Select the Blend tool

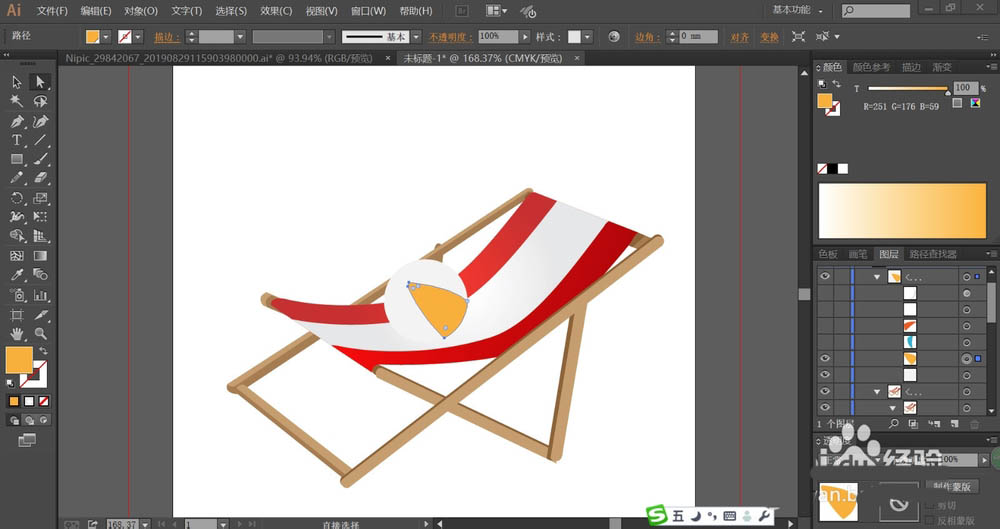(40, 275)
